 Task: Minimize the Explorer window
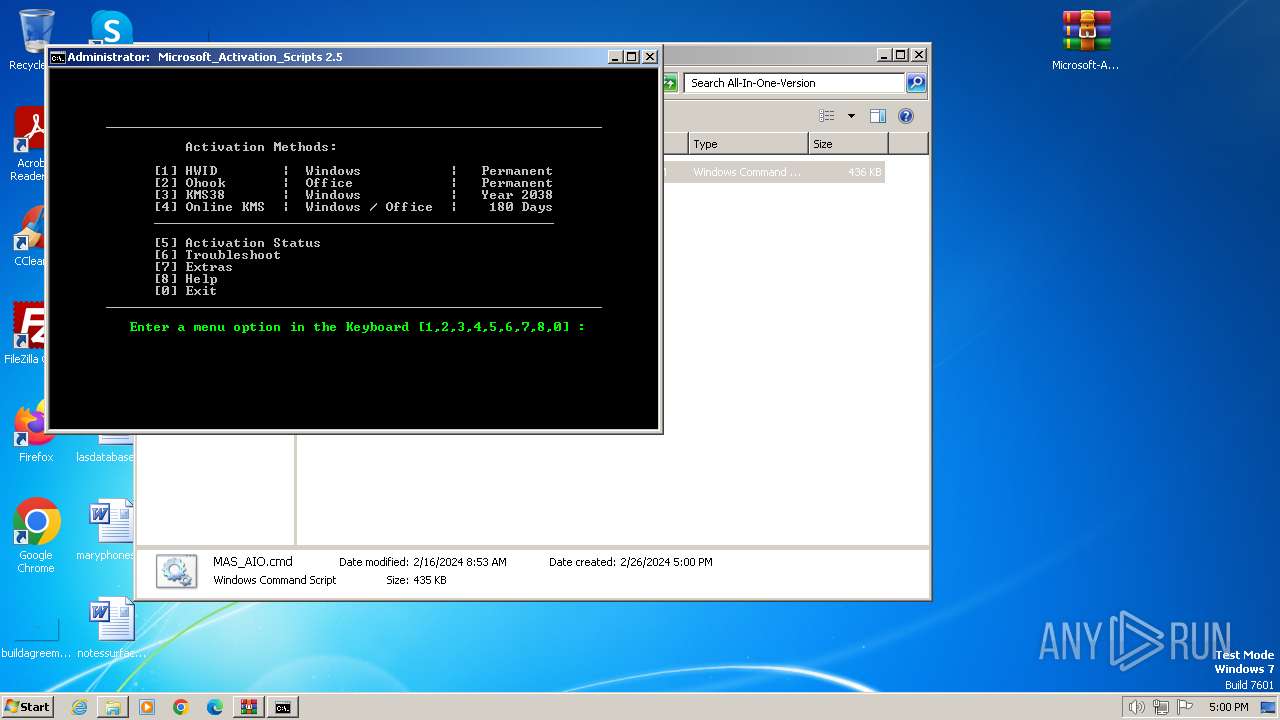pos(884,55)
